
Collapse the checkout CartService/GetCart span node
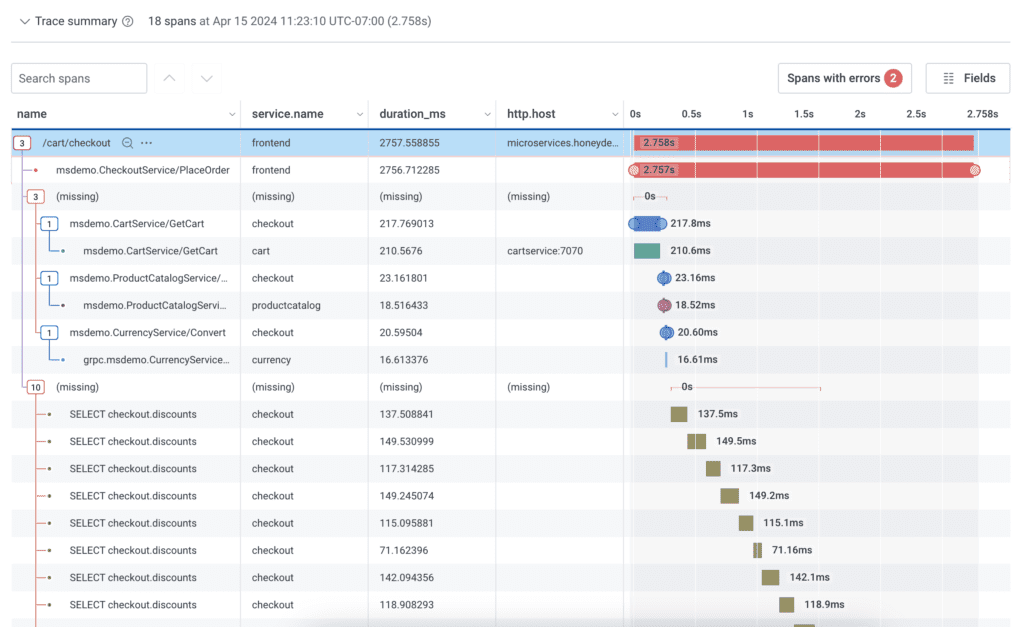pos(49,224)
